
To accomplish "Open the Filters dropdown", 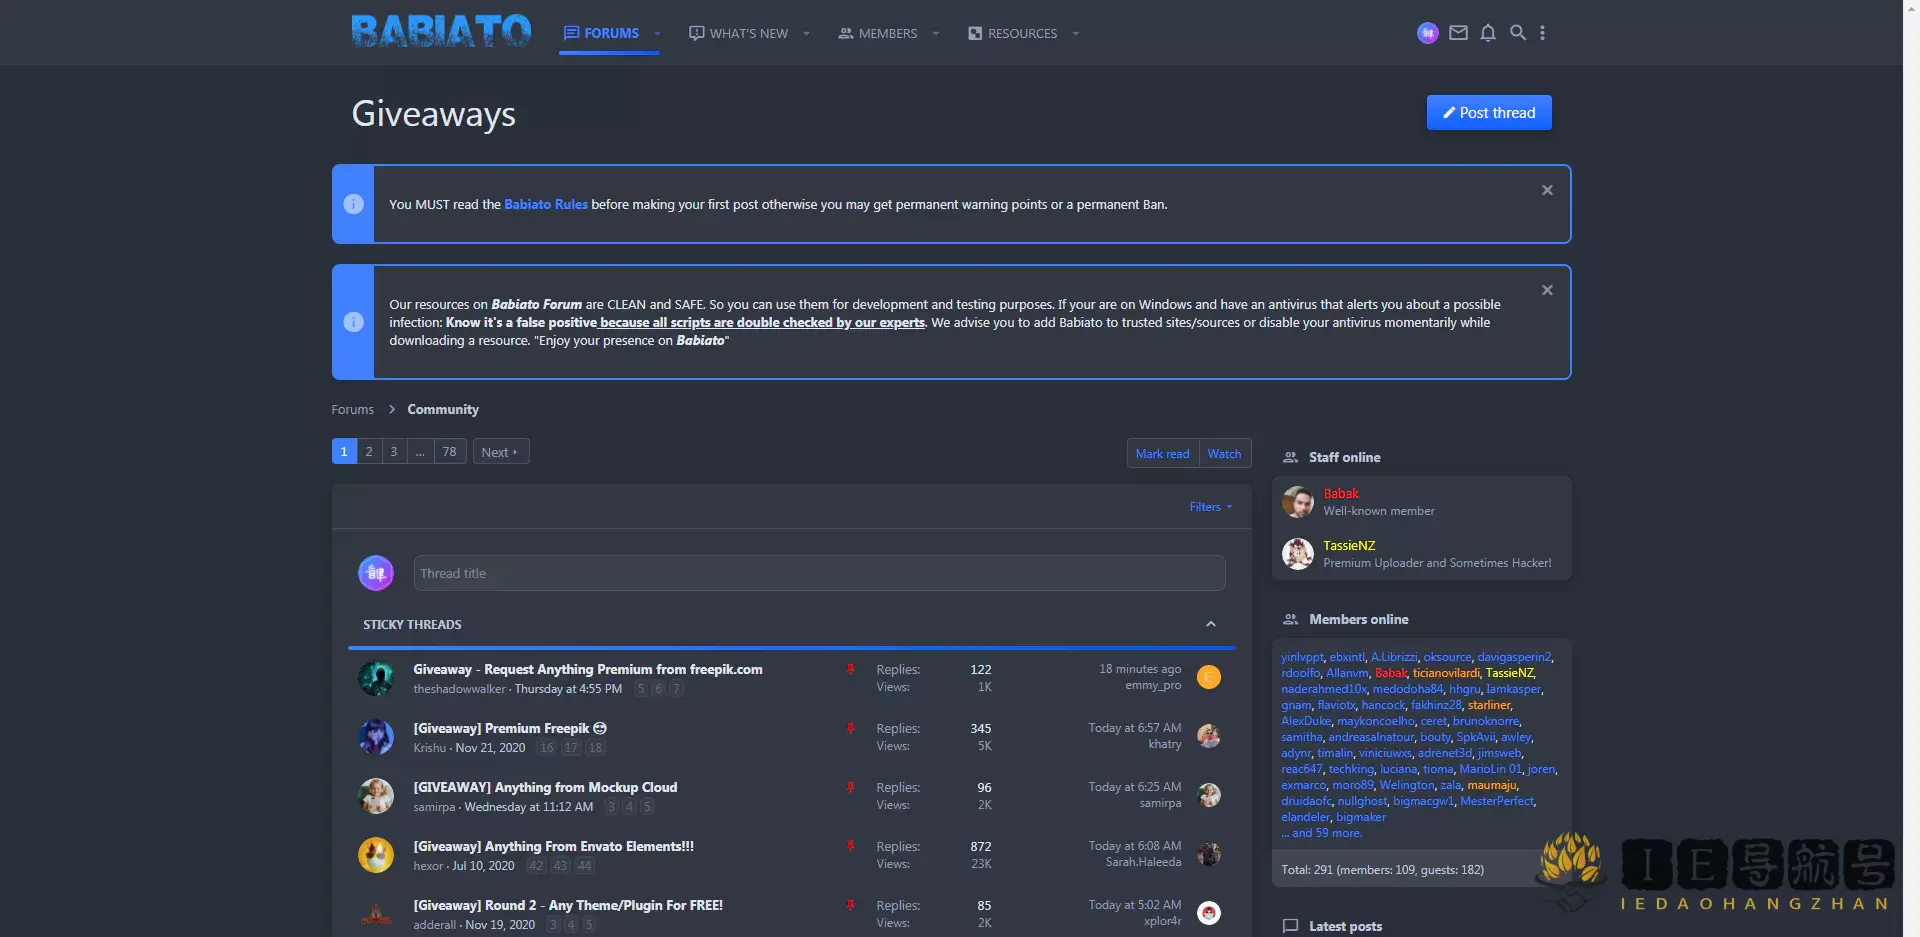I will [1210, 507].
